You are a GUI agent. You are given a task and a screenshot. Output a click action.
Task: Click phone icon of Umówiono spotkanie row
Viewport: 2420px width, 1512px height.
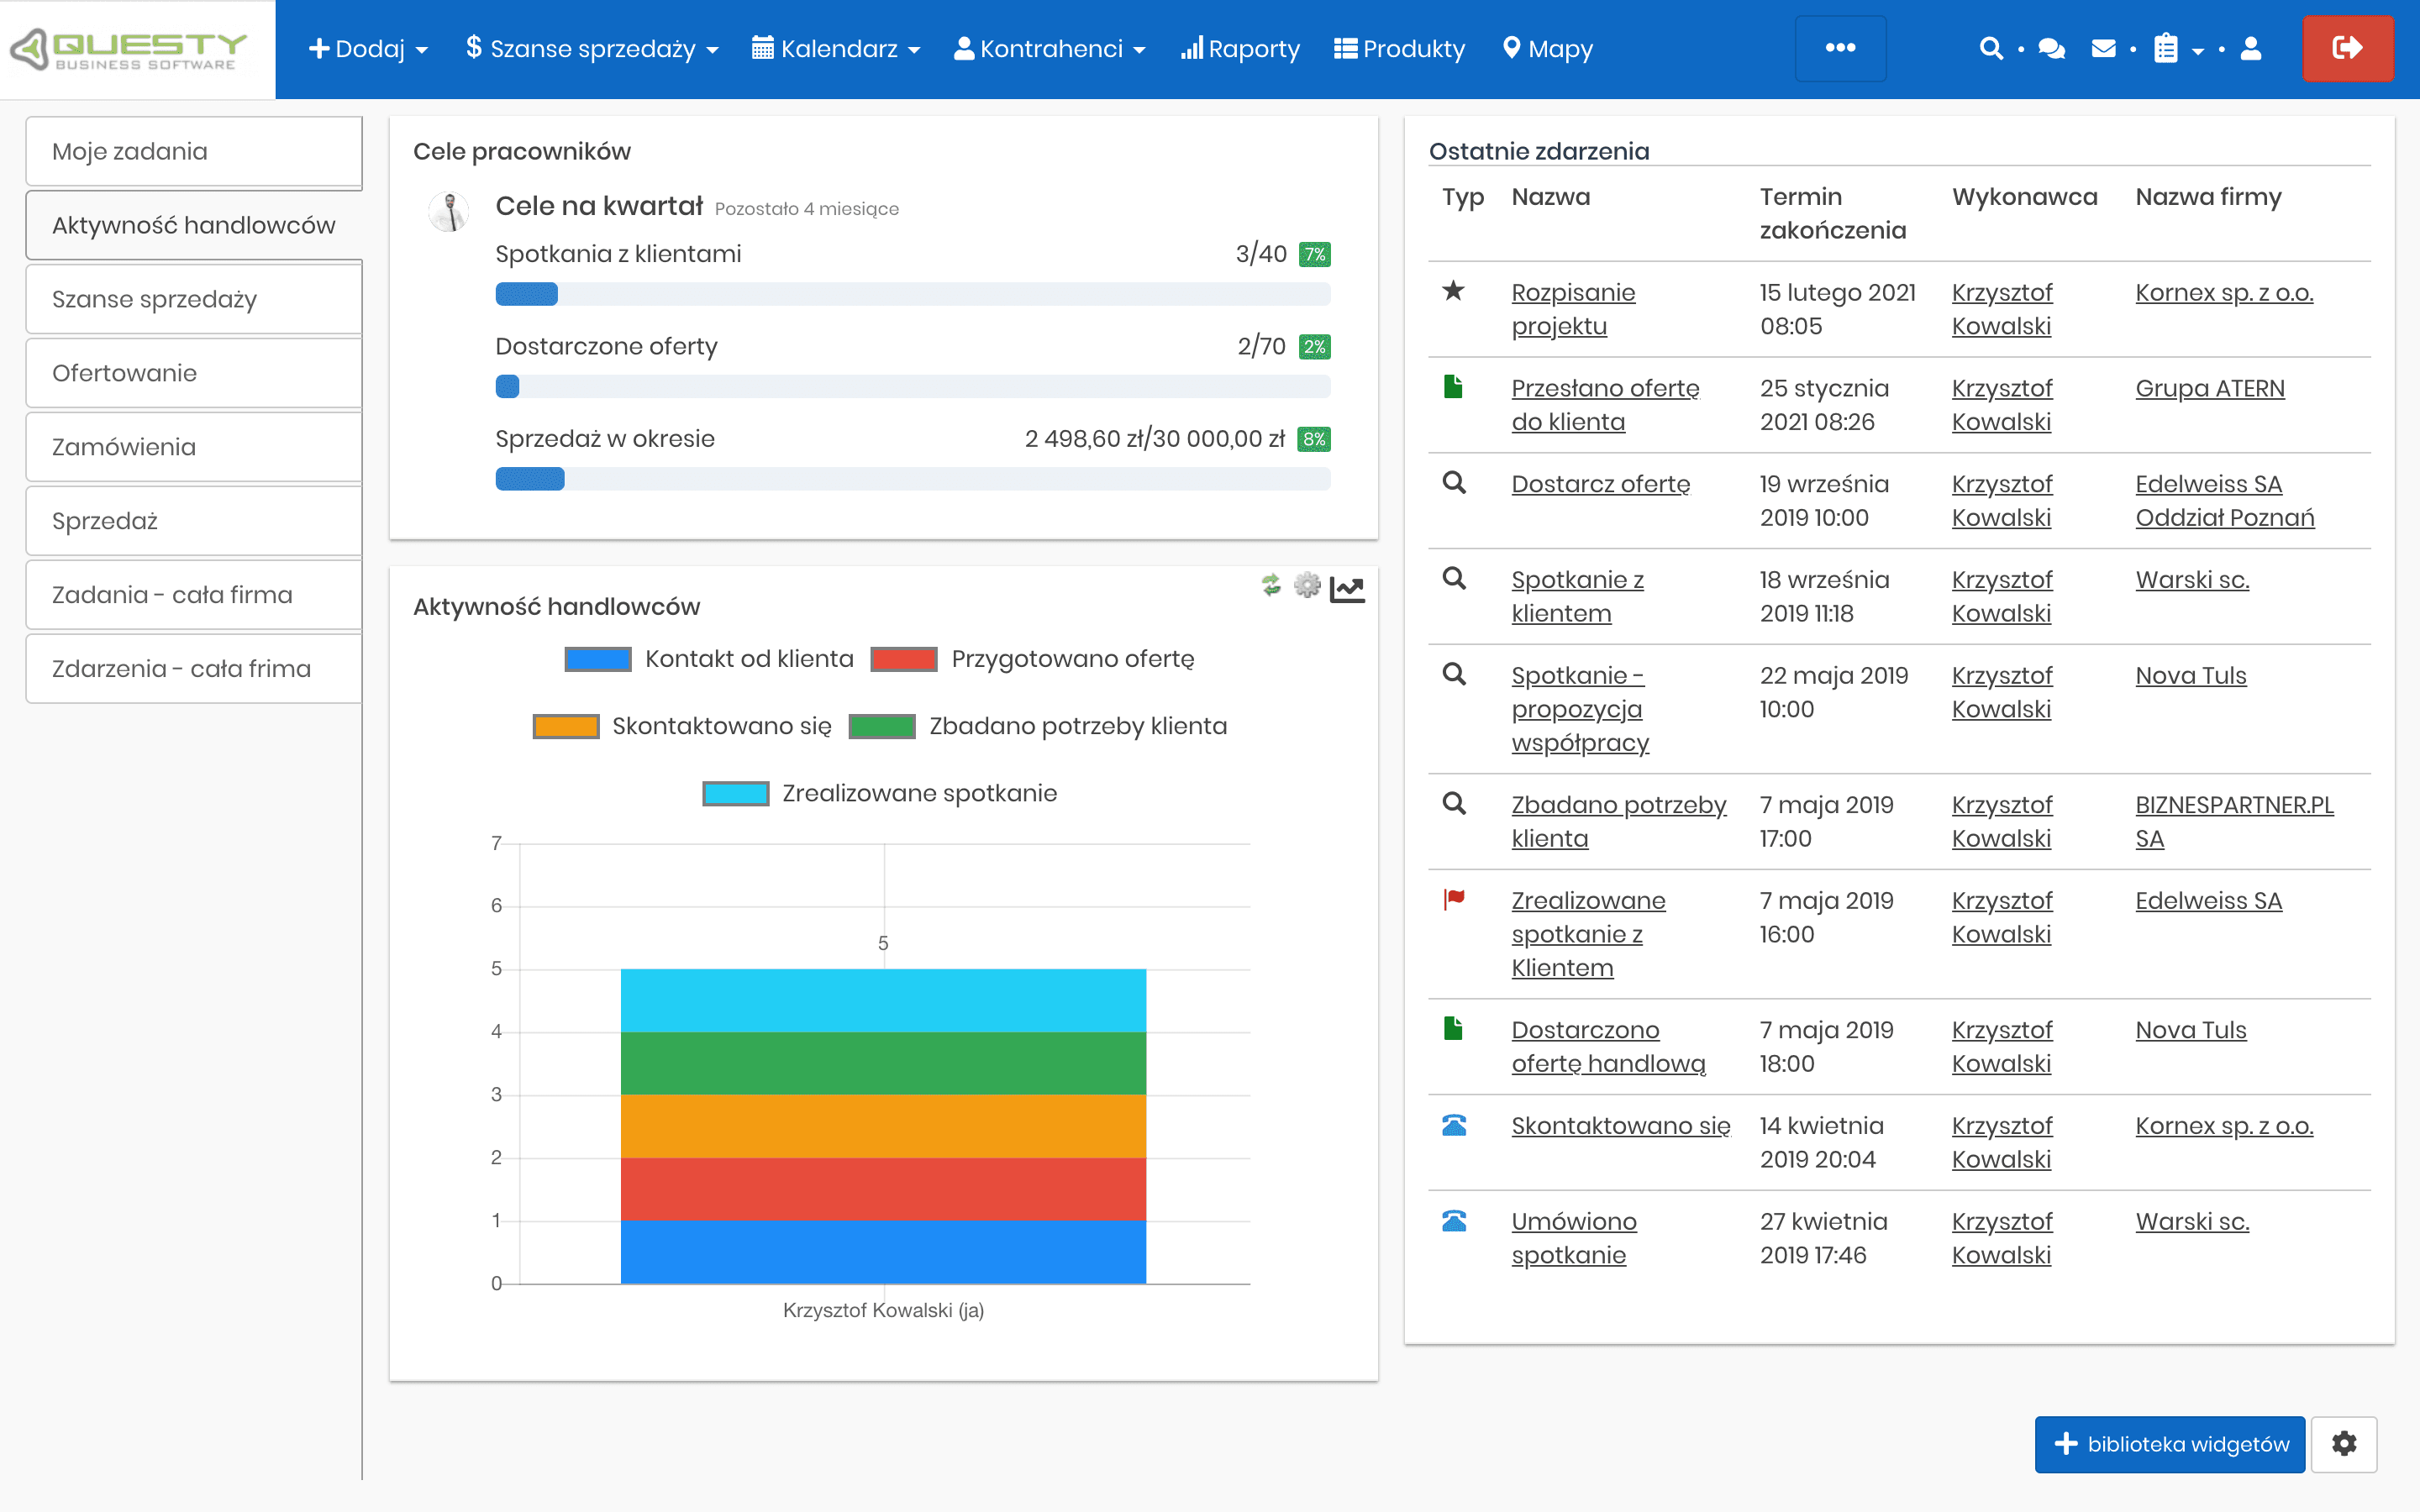[1454, 1221]
